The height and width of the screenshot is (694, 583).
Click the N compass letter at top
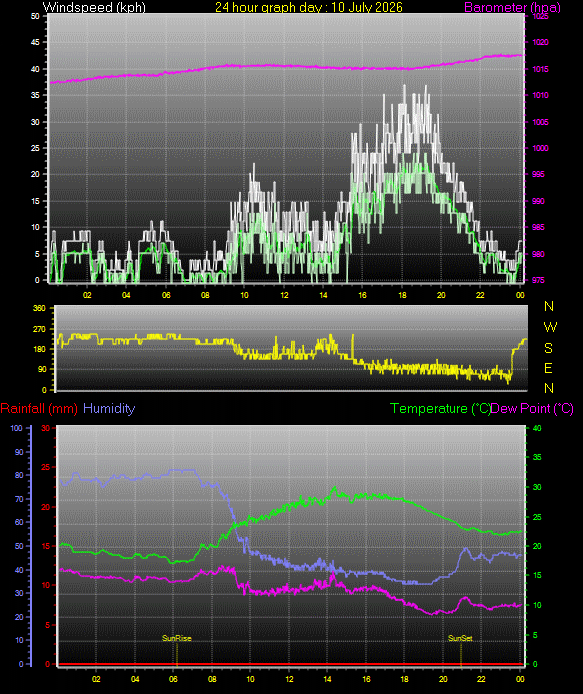[x=549, y=306]
